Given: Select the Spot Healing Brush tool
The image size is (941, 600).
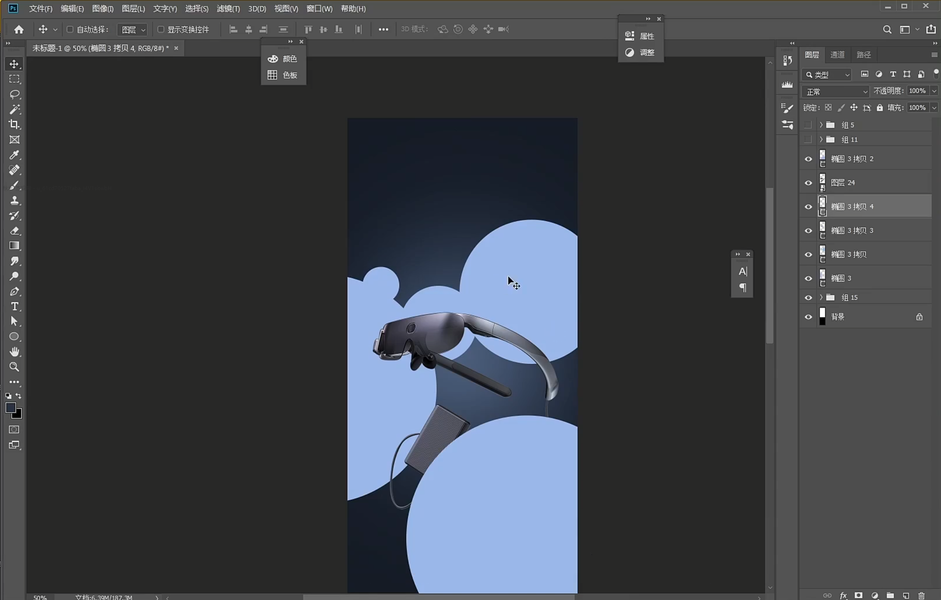Looking at the screenshot, I should (14, 170).
